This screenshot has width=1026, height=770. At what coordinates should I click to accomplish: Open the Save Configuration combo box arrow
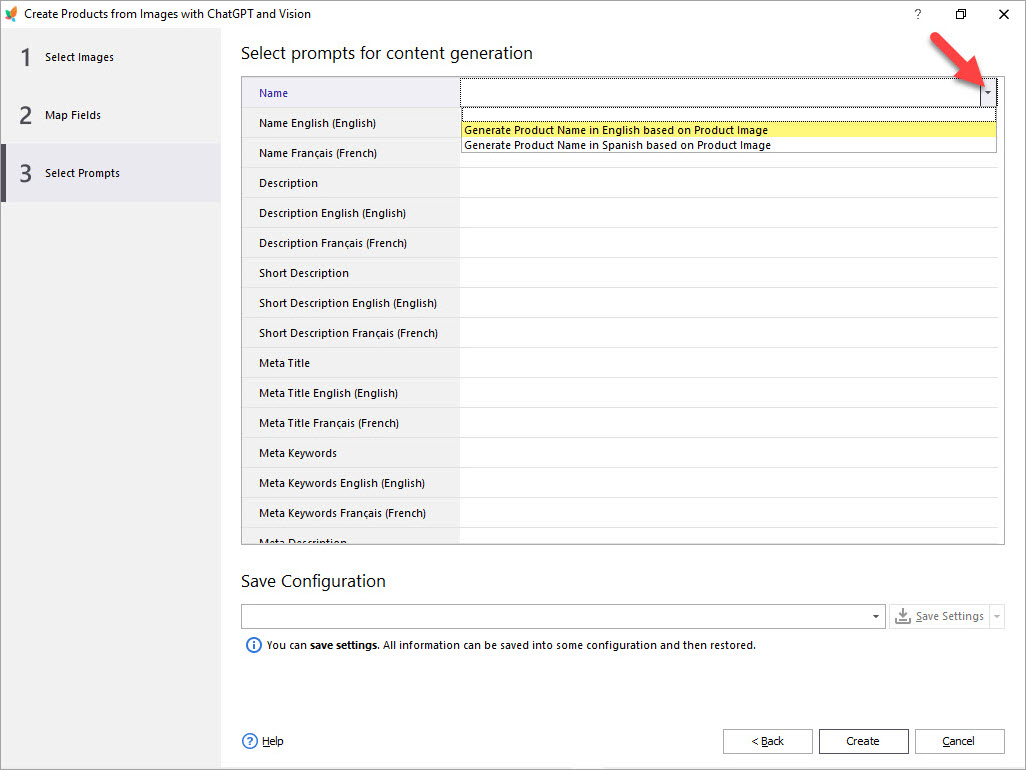[876, 616]
